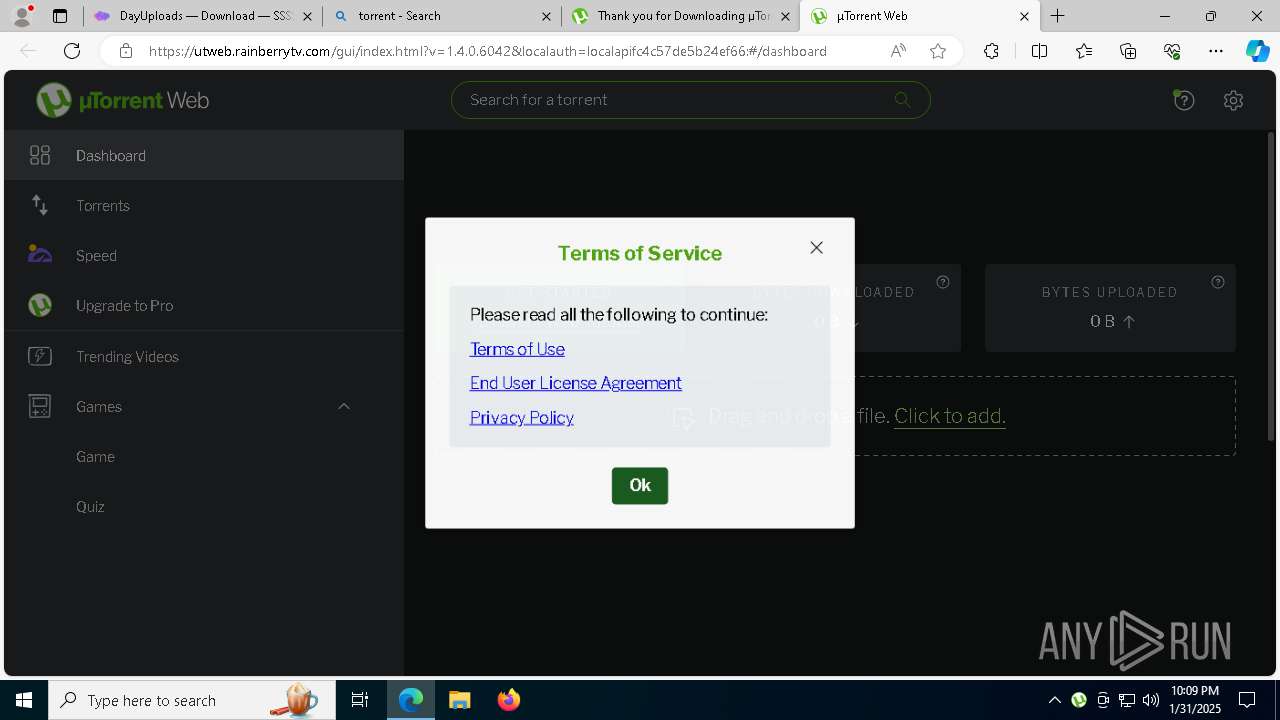Open the Game item under Games

coord(95,456)
